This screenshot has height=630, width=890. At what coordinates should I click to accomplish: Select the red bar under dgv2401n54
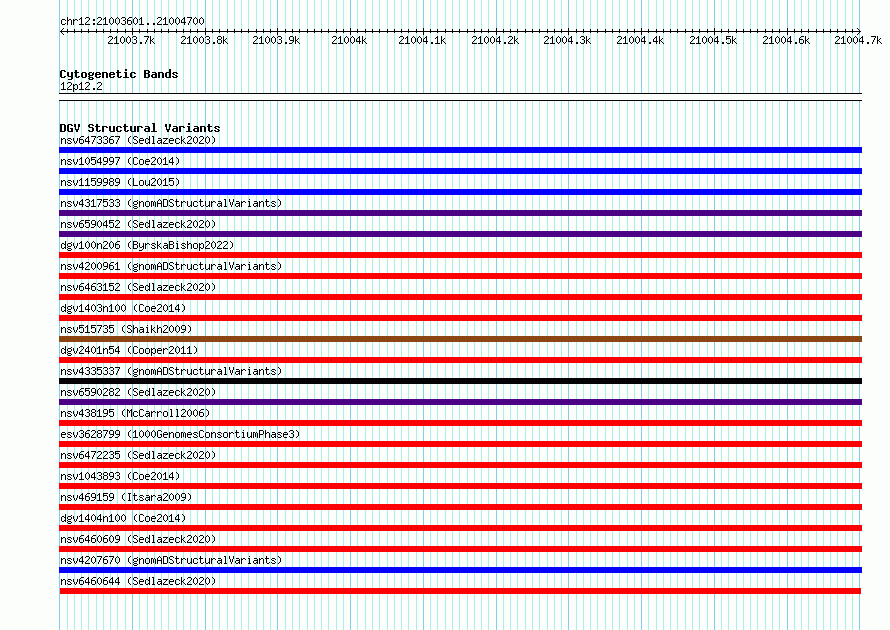460,360
